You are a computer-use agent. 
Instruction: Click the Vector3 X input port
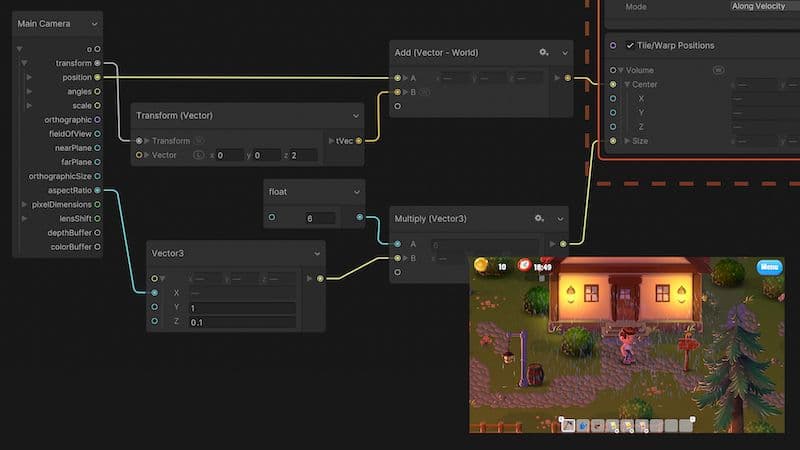point(155,293)
